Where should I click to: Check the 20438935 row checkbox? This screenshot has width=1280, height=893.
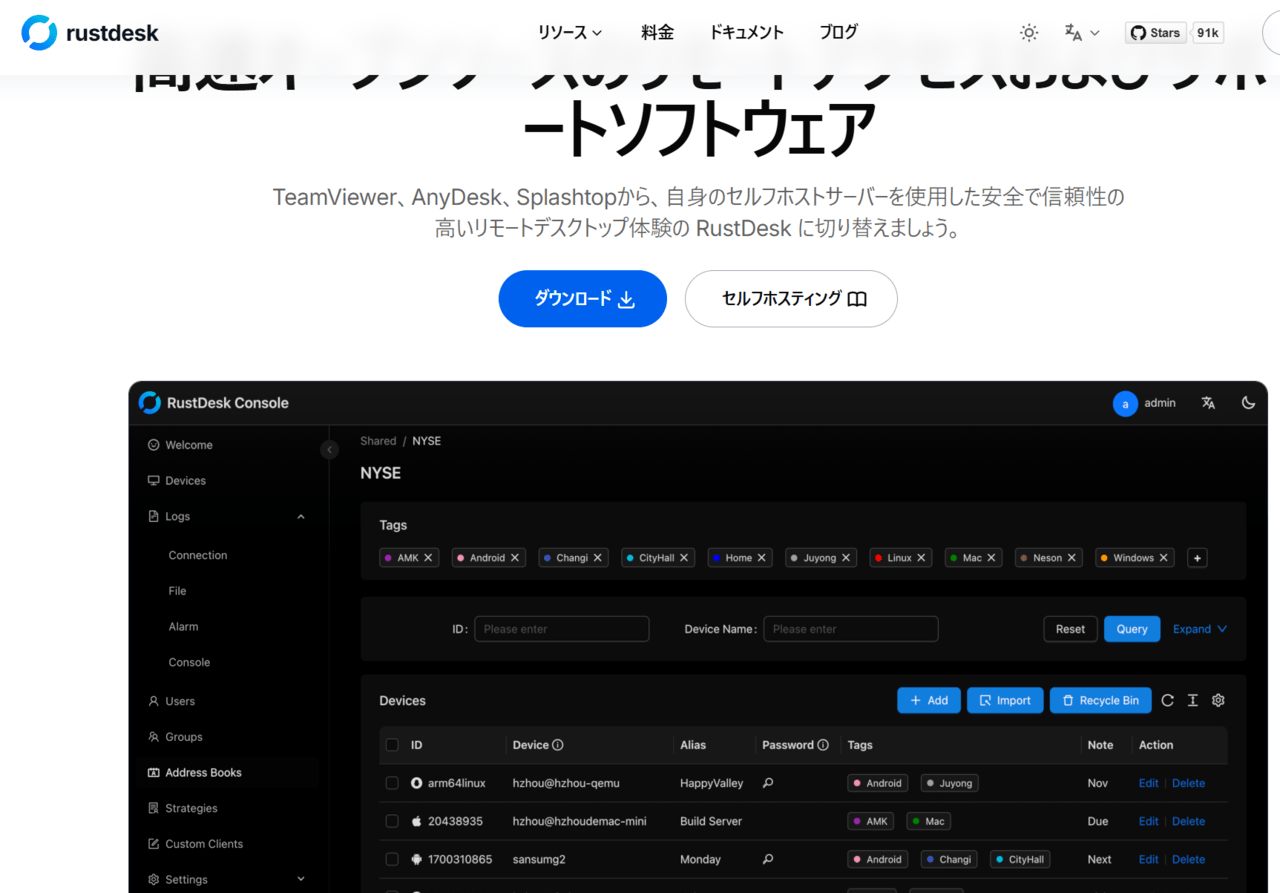392,821
